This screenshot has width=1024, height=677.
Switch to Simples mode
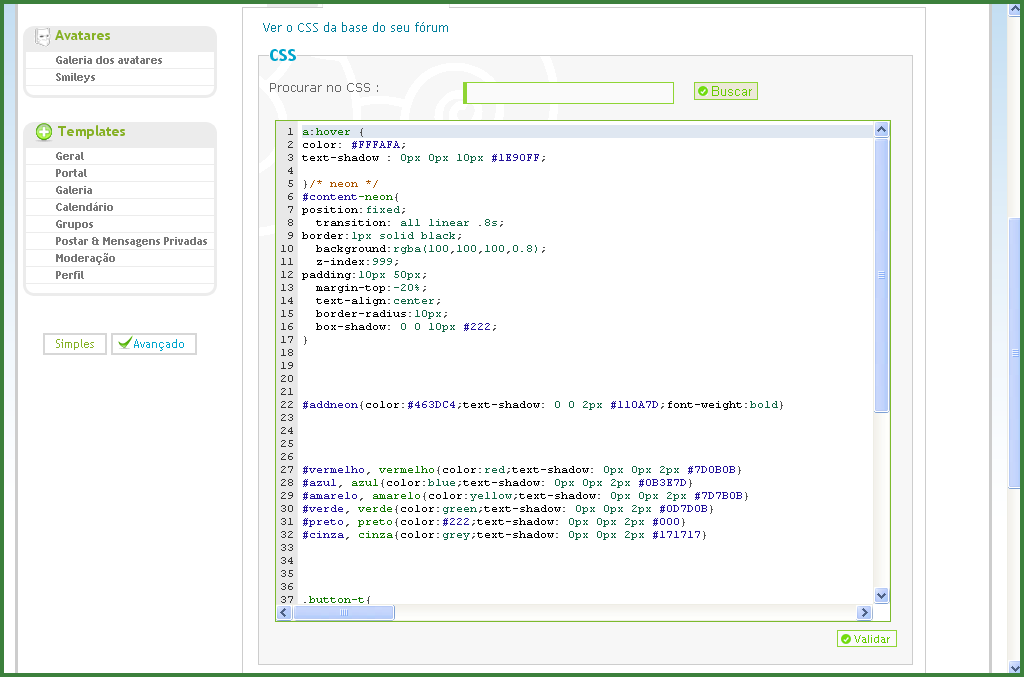74,344
